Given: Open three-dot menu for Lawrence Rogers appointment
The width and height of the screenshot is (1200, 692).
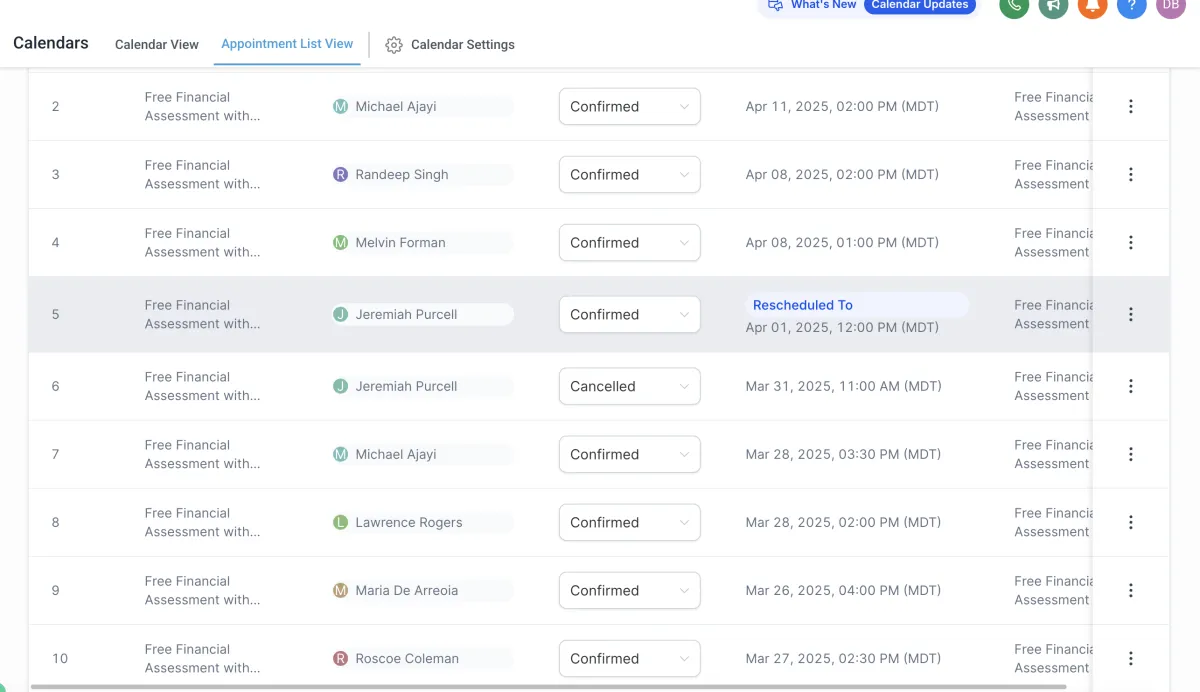Looking at the screenshot, I should (x=1131, y=522).
